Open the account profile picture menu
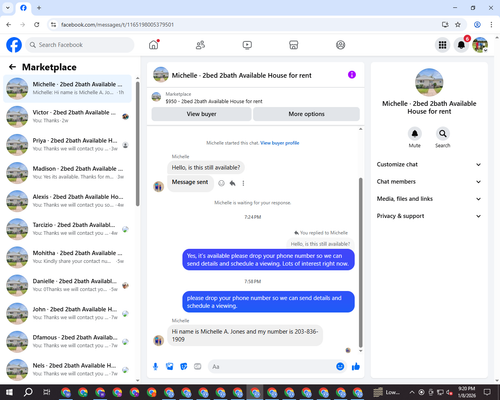 (480, 45)
